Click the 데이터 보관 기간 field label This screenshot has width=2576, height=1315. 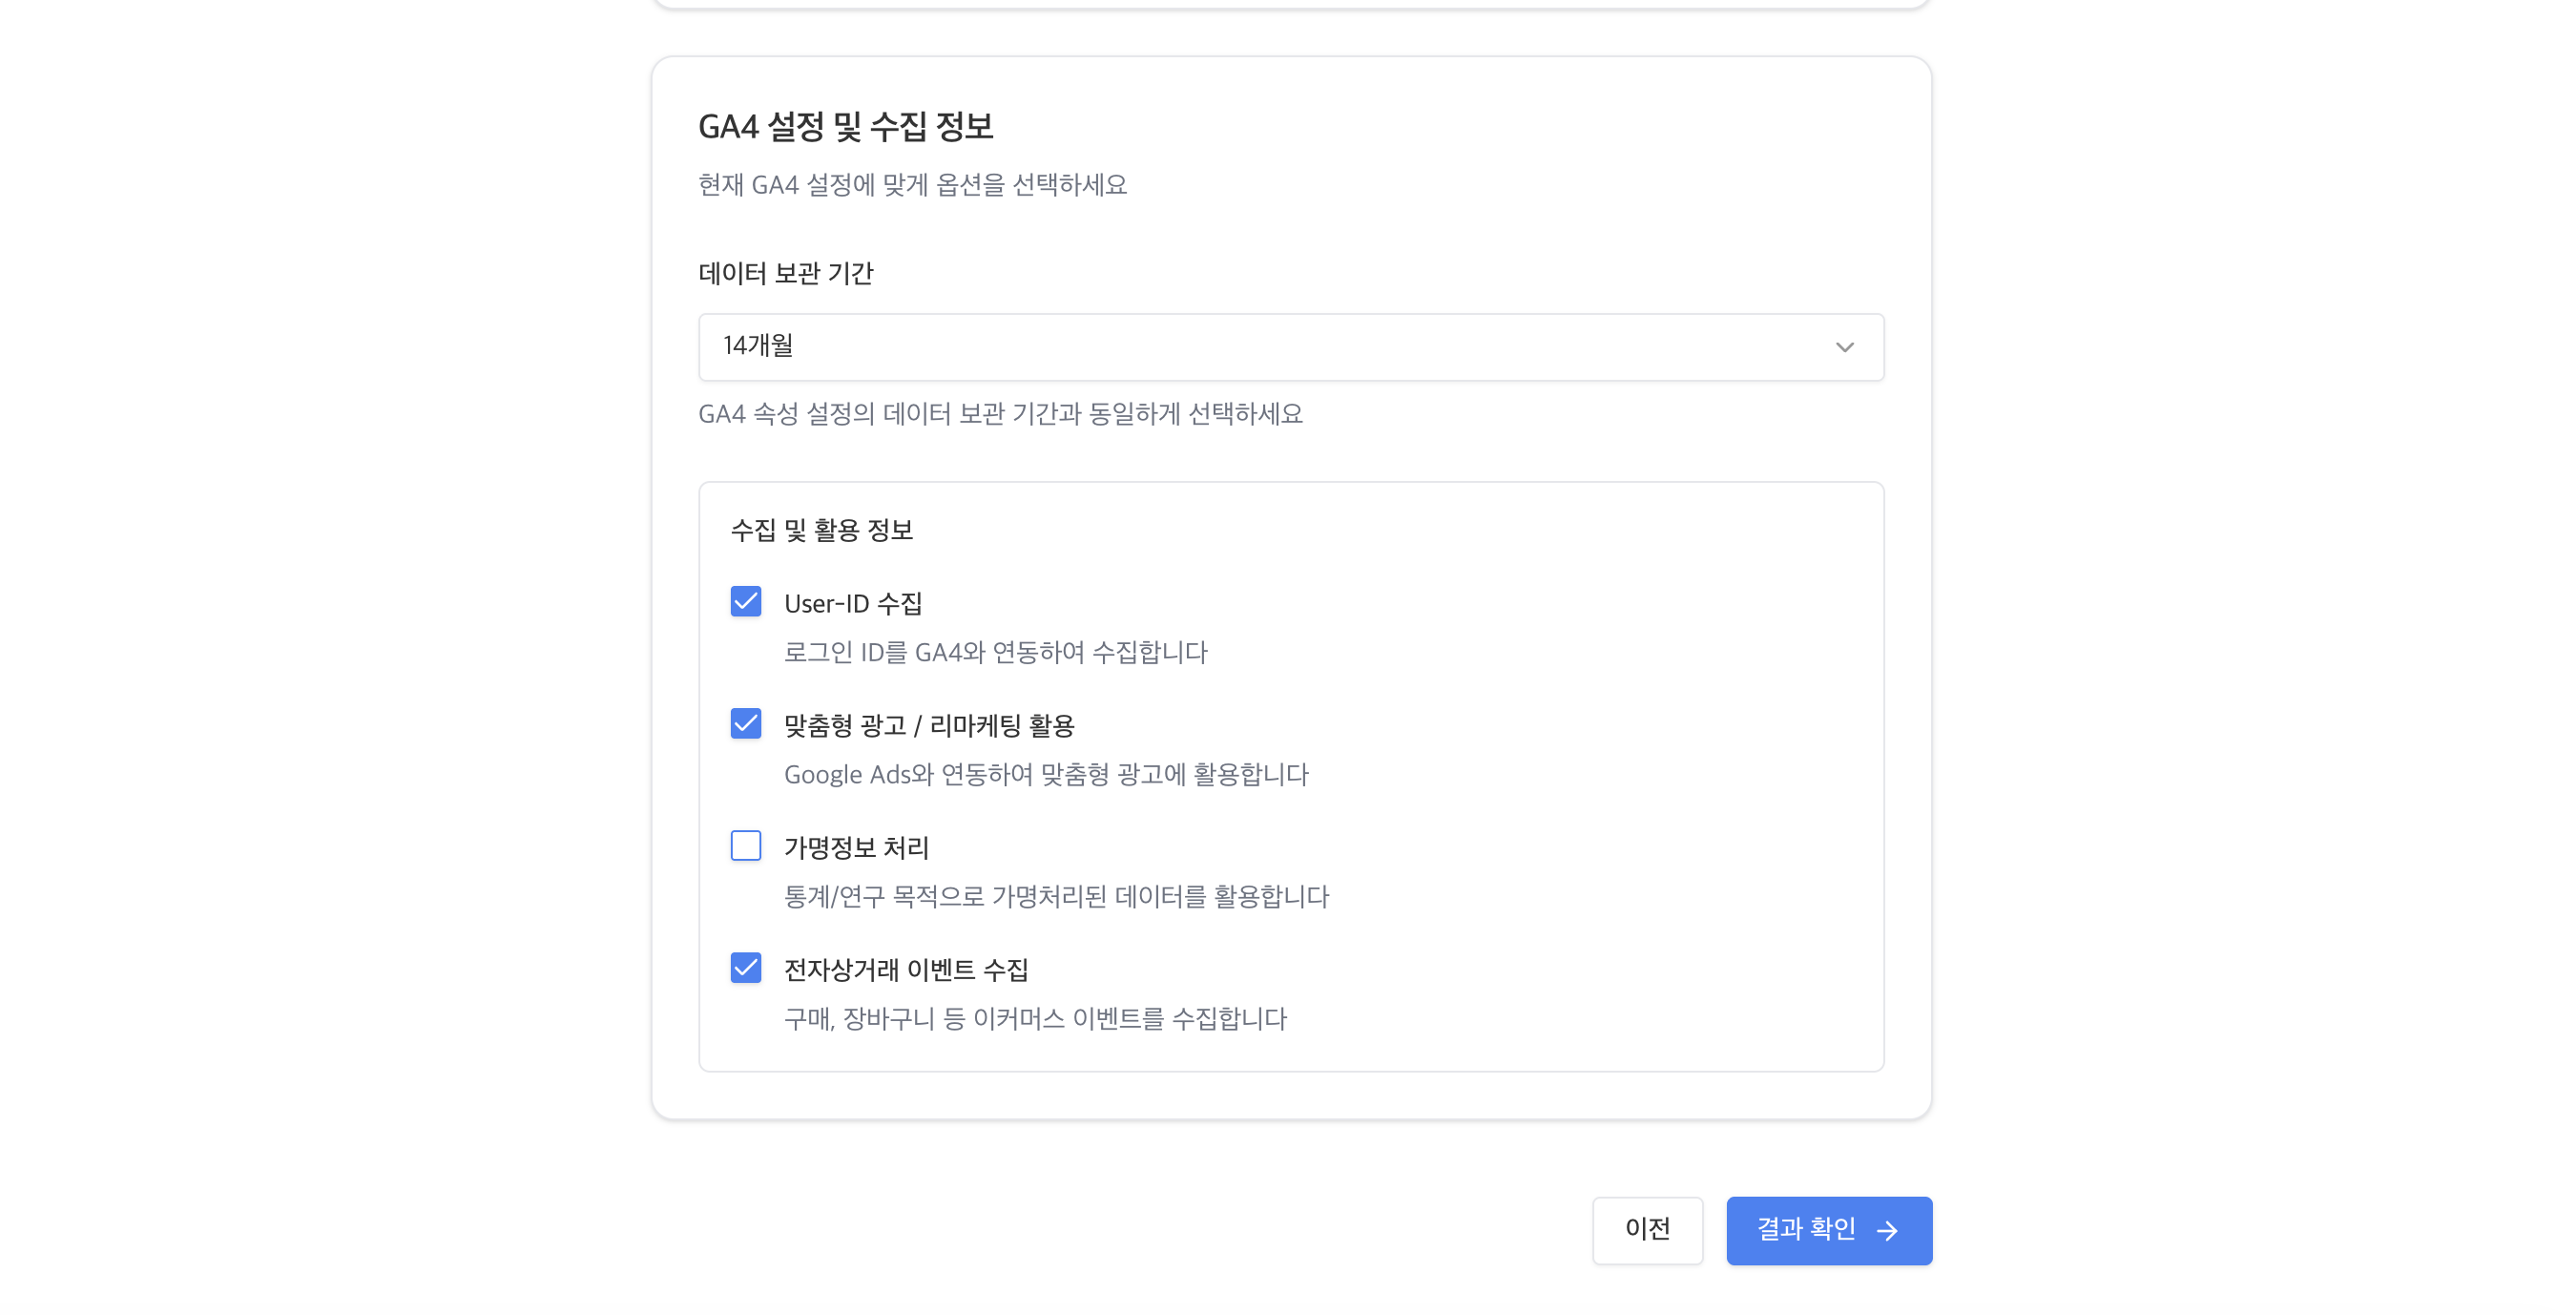786,273
